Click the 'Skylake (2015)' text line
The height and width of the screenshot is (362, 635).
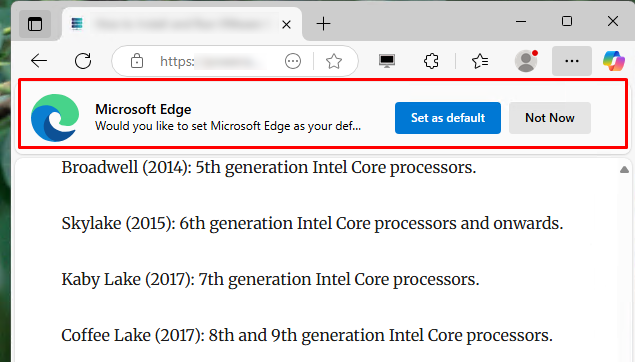(312, 223)
